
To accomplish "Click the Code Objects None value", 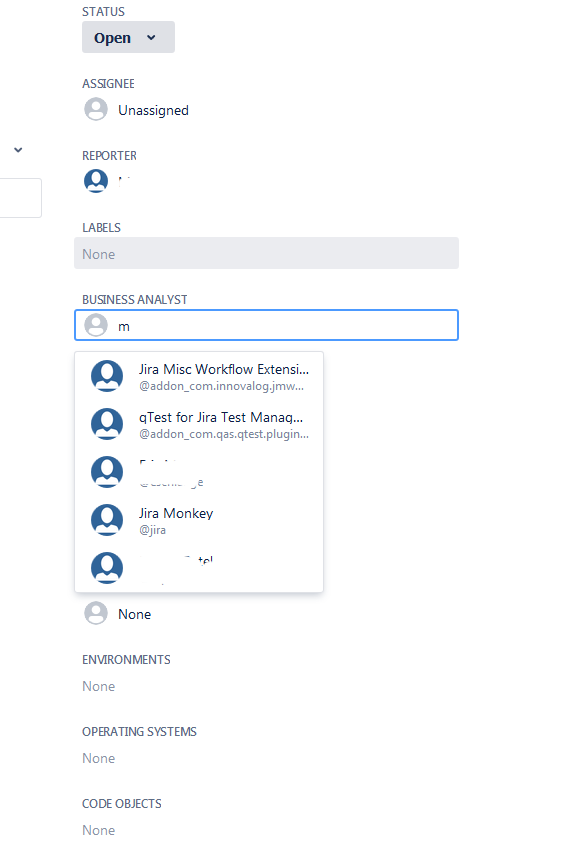I will click(98, 830).
